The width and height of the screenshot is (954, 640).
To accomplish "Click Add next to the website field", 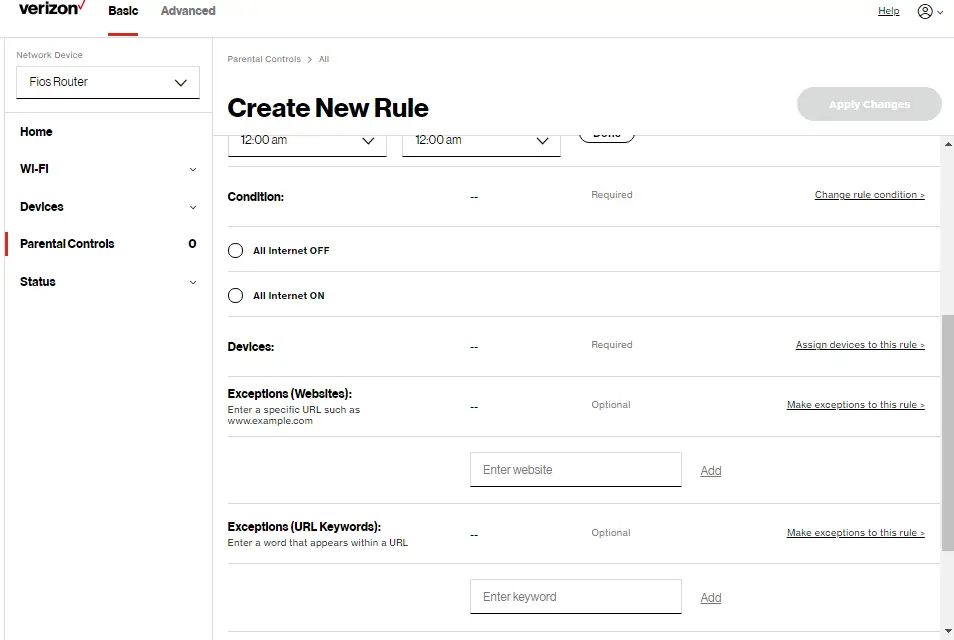I will point(710,470).
